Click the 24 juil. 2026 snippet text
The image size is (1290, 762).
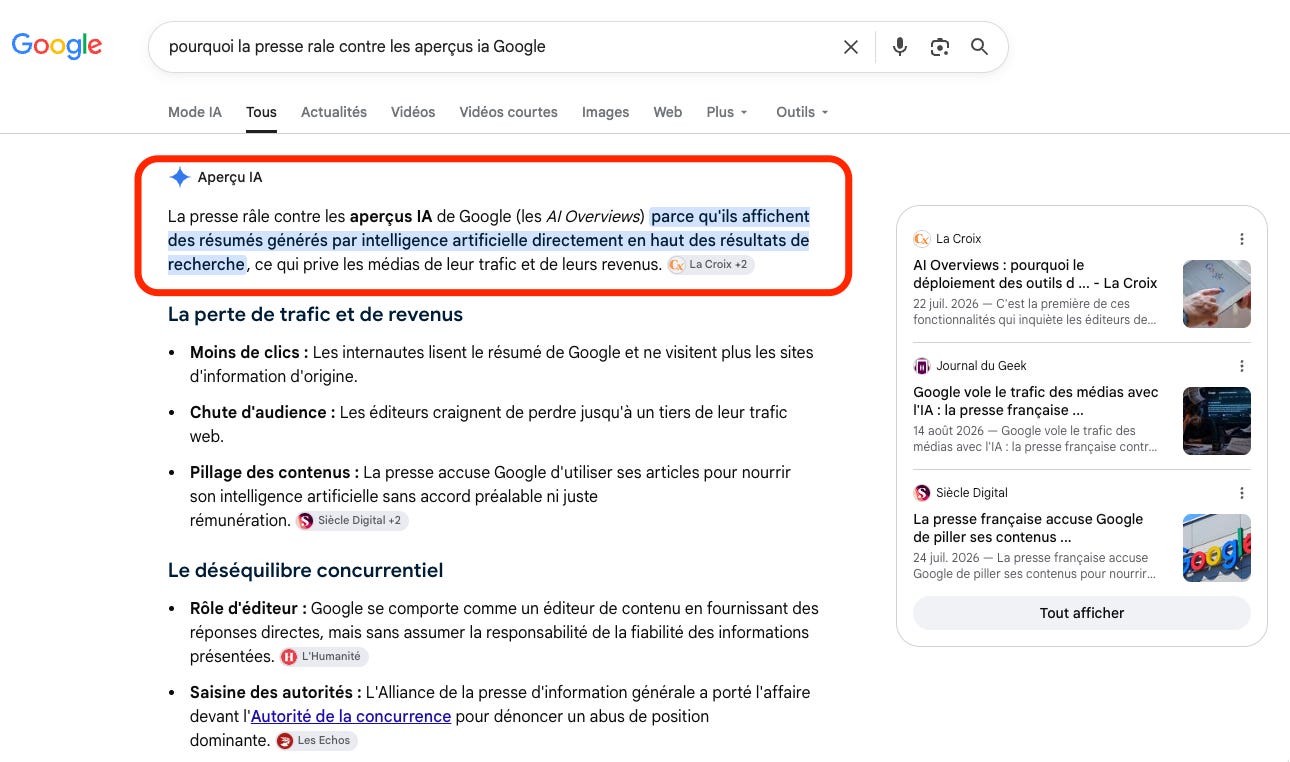tap(1035, 566)
